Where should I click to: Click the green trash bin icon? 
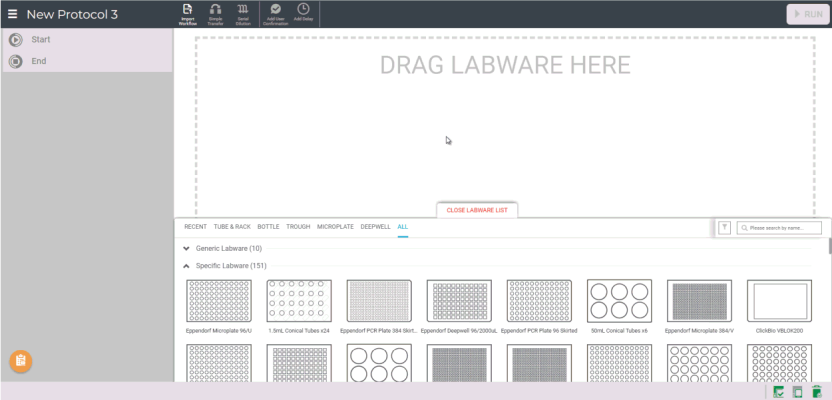click(x=817, y=392)
